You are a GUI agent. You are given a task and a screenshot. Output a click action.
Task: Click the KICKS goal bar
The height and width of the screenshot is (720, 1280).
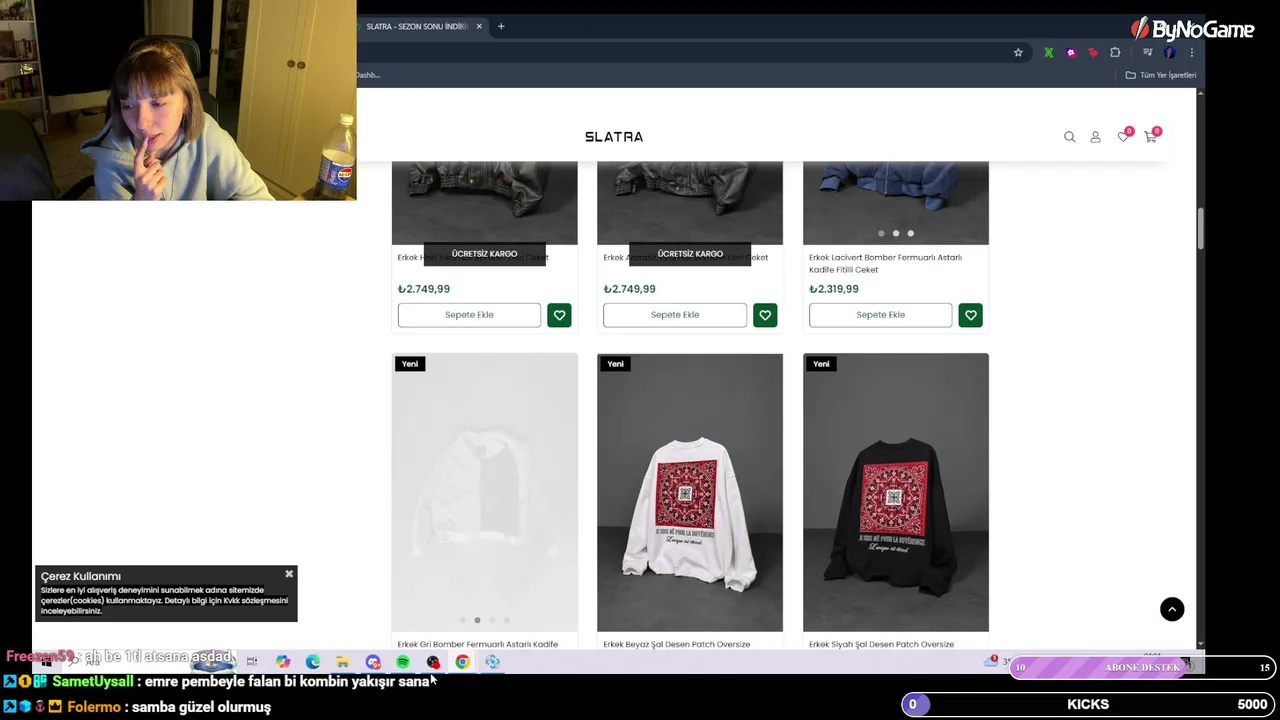tap(1088, 705)
